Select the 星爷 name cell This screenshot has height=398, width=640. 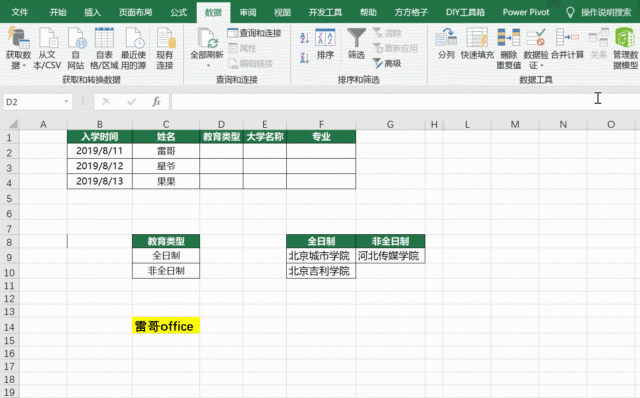166,166
